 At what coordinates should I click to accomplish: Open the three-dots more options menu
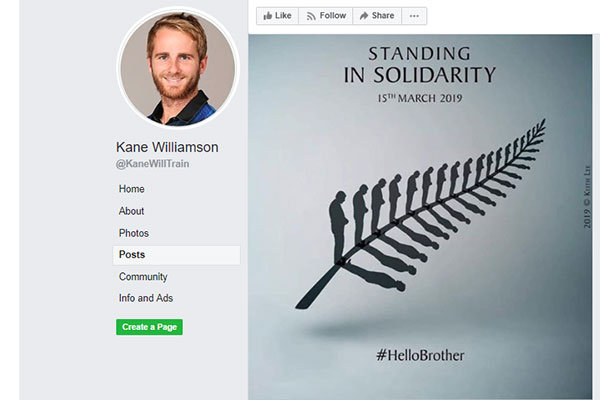point(414,16)
